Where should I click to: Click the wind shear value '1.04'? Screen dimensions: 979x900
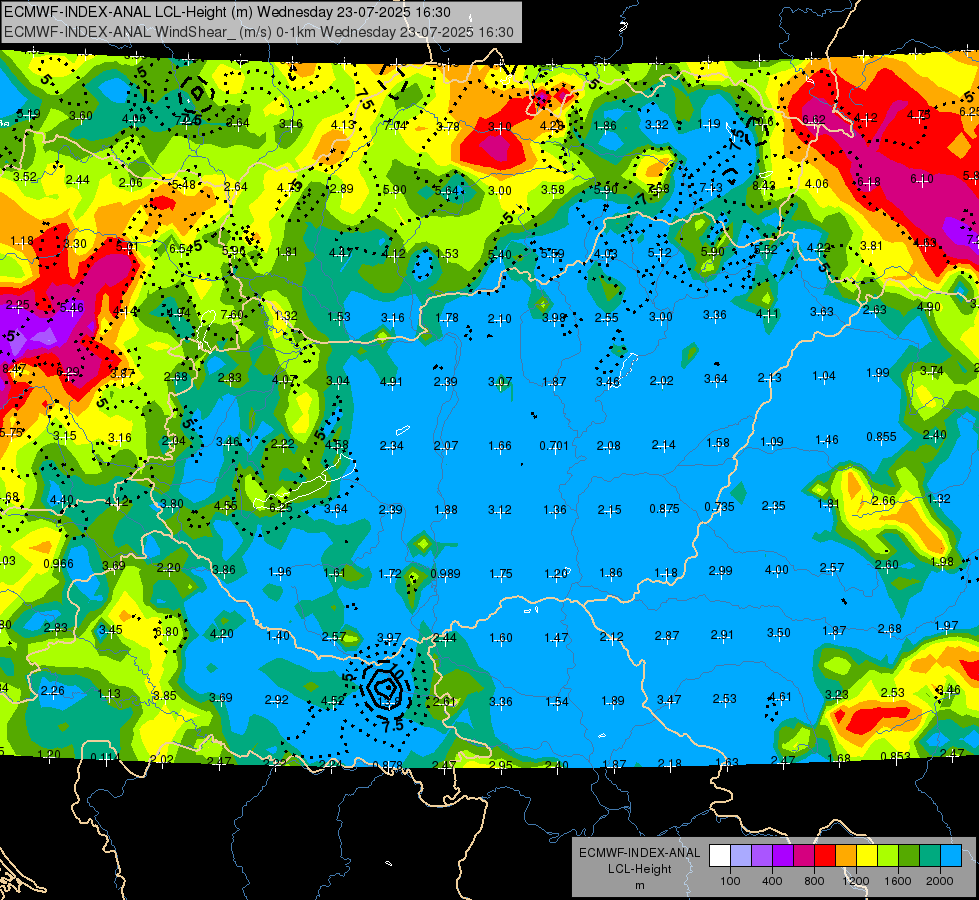[824, 375]
